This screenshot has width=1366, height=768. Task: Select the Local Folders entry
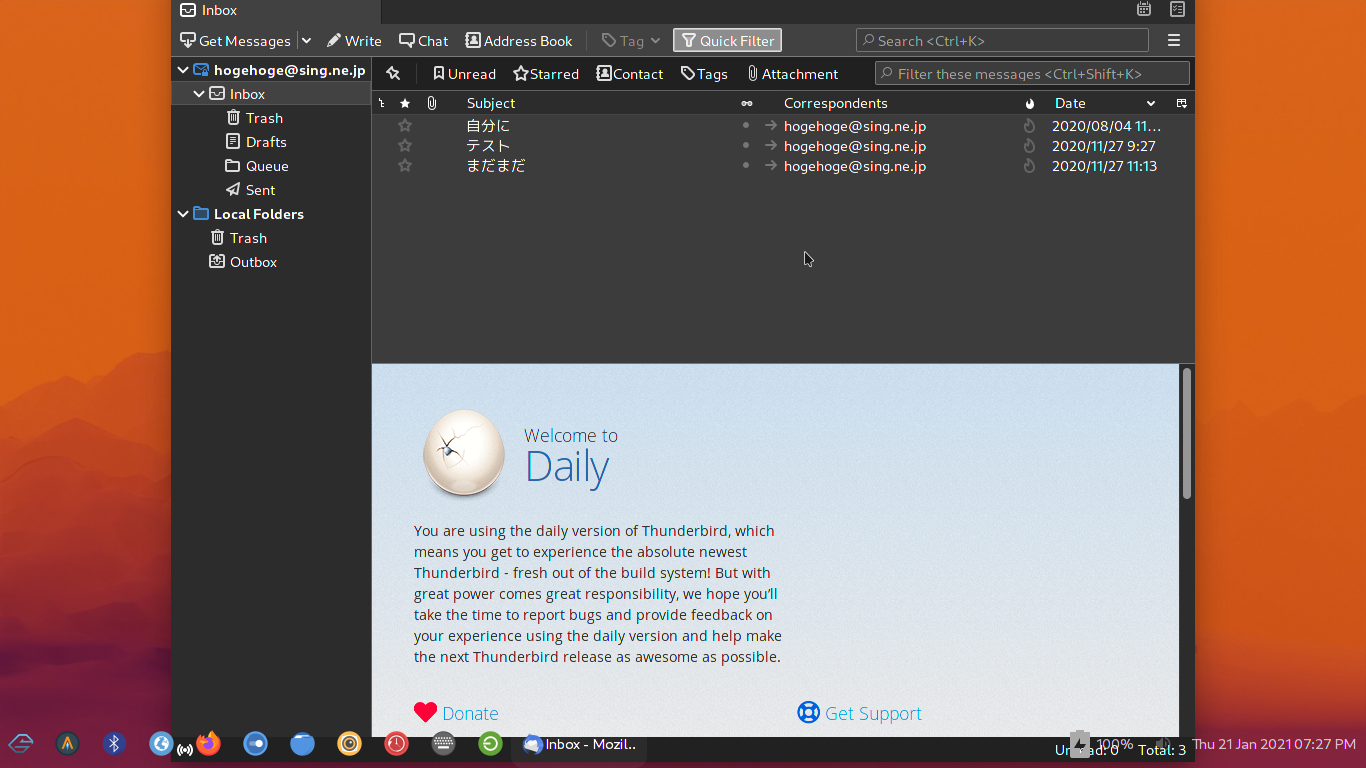pyautogui.click(x=258, y=214)
